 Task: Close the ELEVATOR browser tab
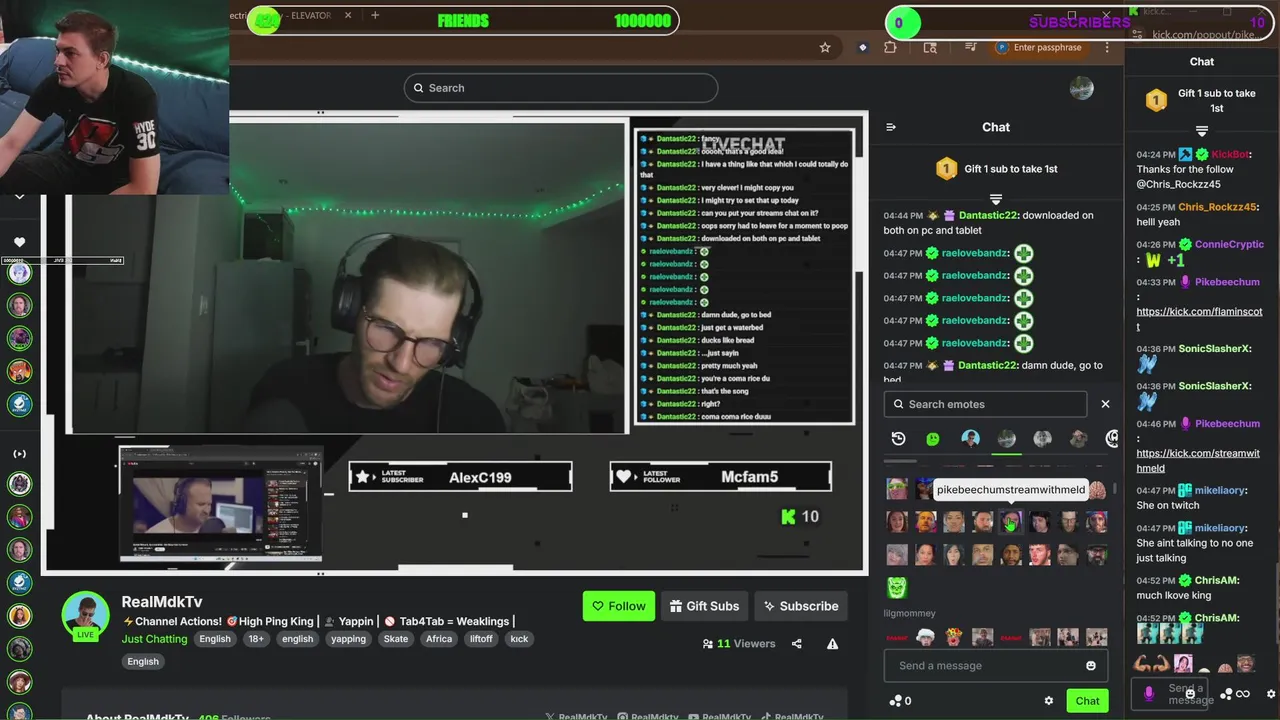pos(349,15)
